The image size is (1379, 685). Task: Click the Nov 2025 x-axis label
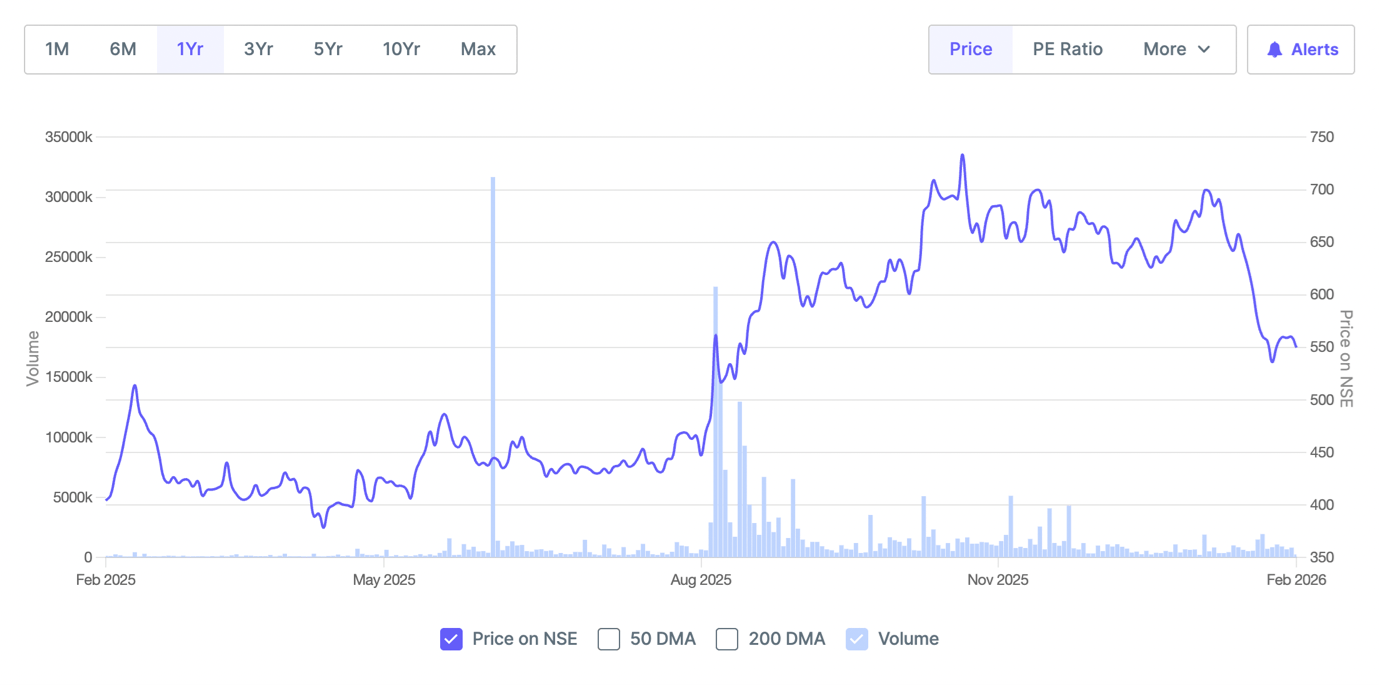tap(998, 580)
